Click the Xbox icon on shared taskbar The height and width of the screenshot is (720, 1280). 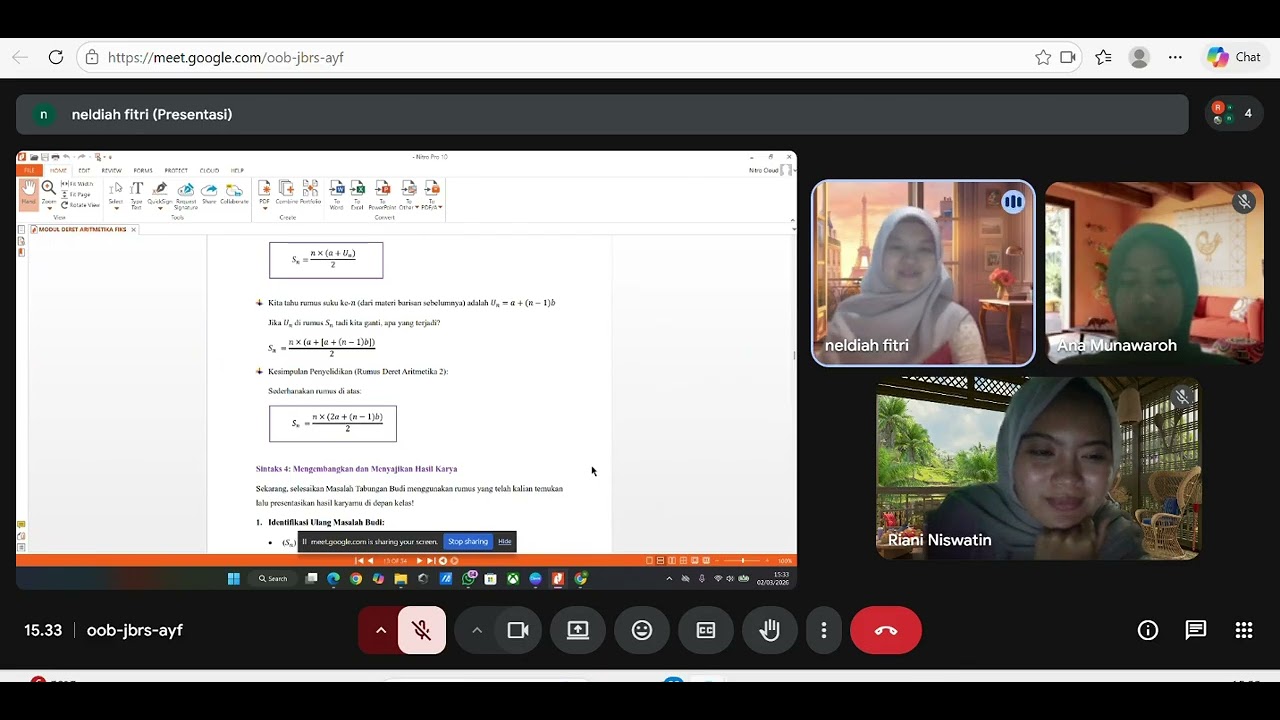pos(513,578)
